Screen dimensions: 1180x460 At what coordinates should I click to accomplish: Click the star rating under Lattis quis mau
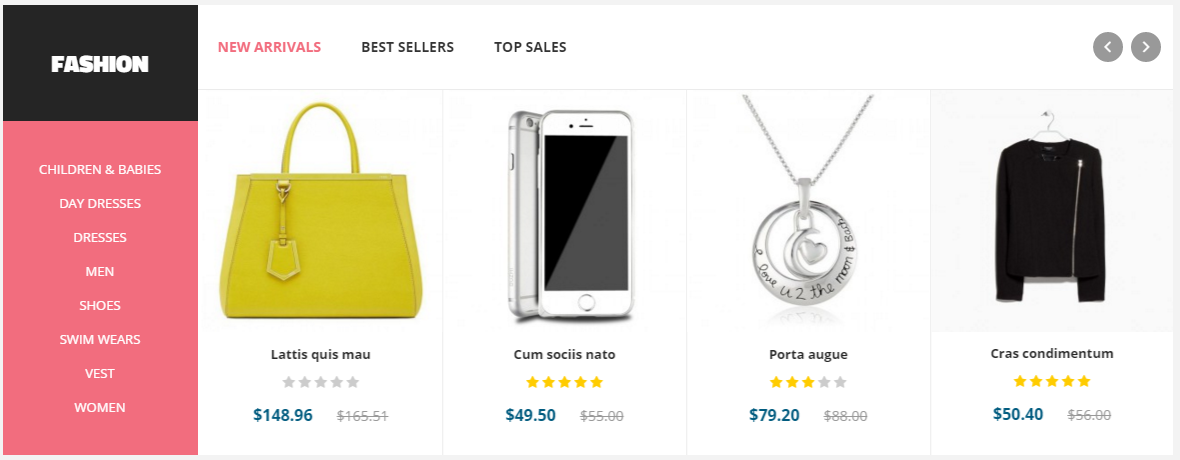[x=320, y=382]
